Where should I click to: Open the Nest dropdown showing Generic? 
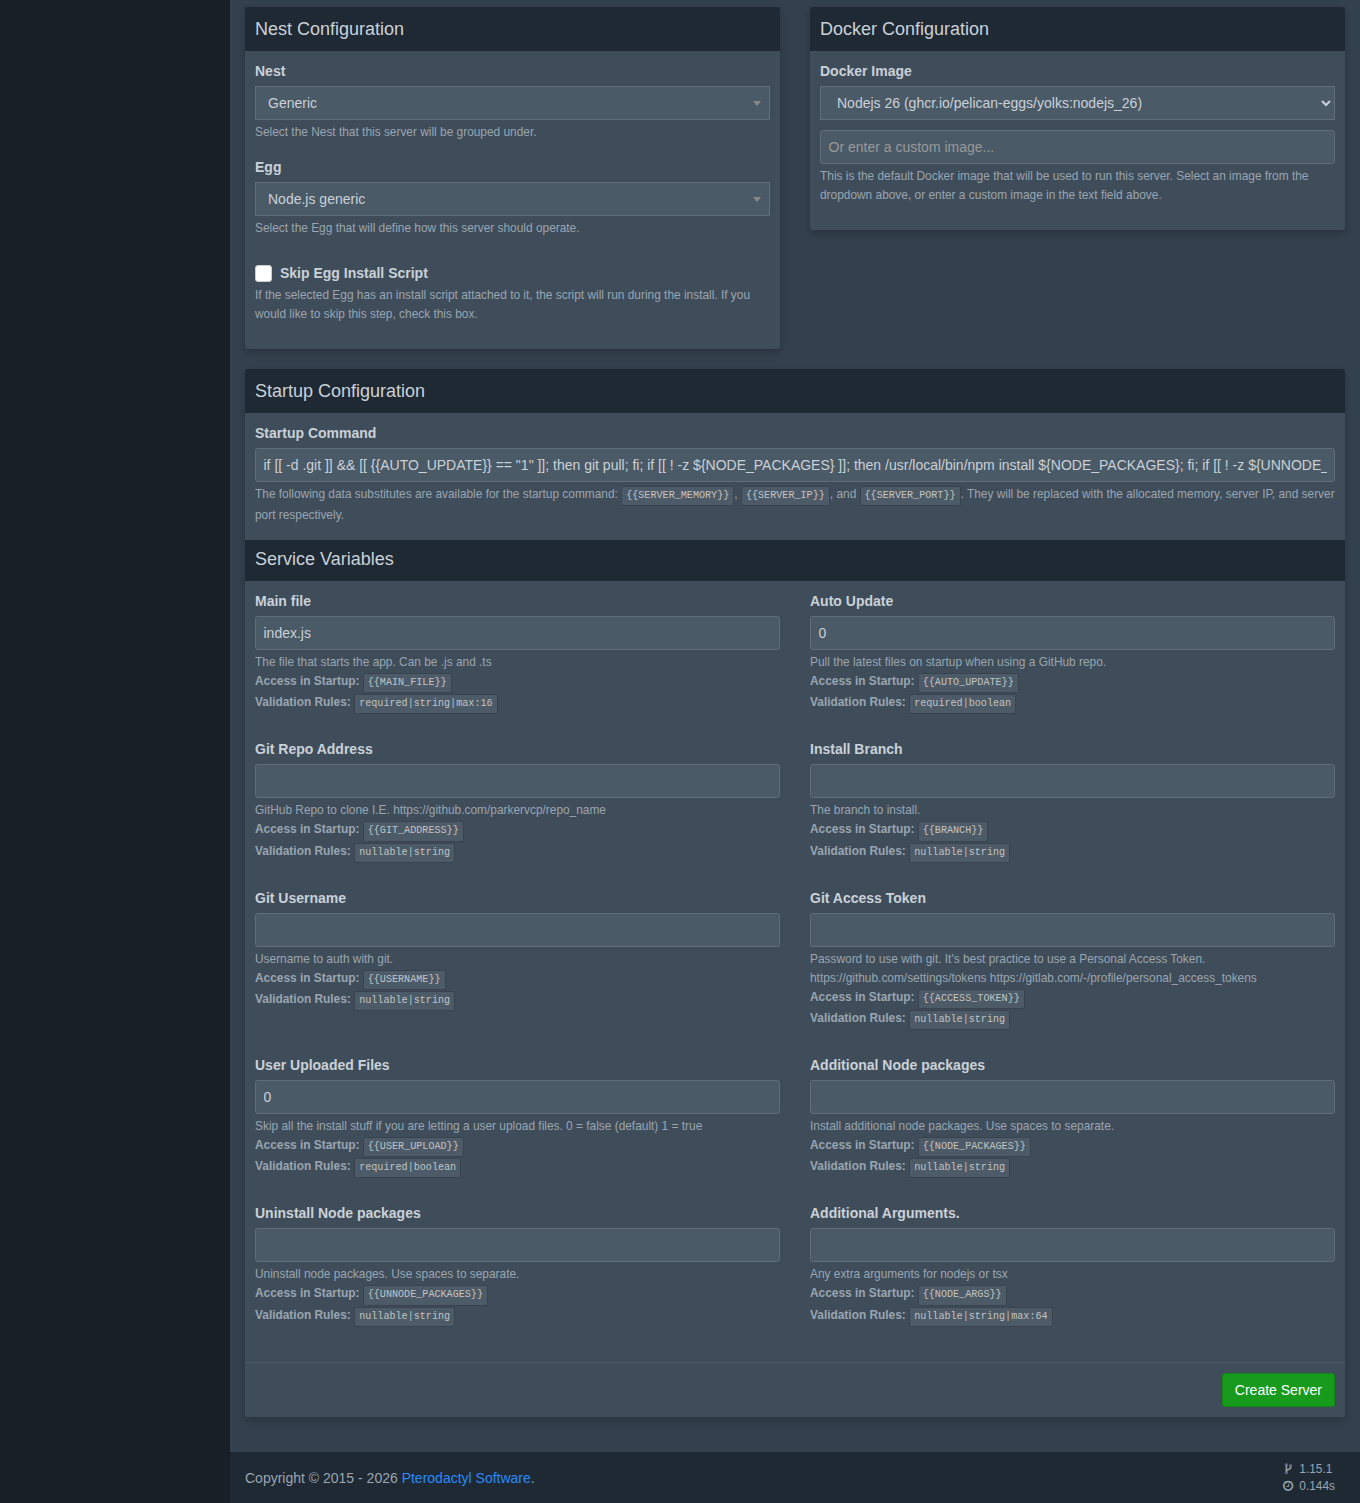coord(512,103)
